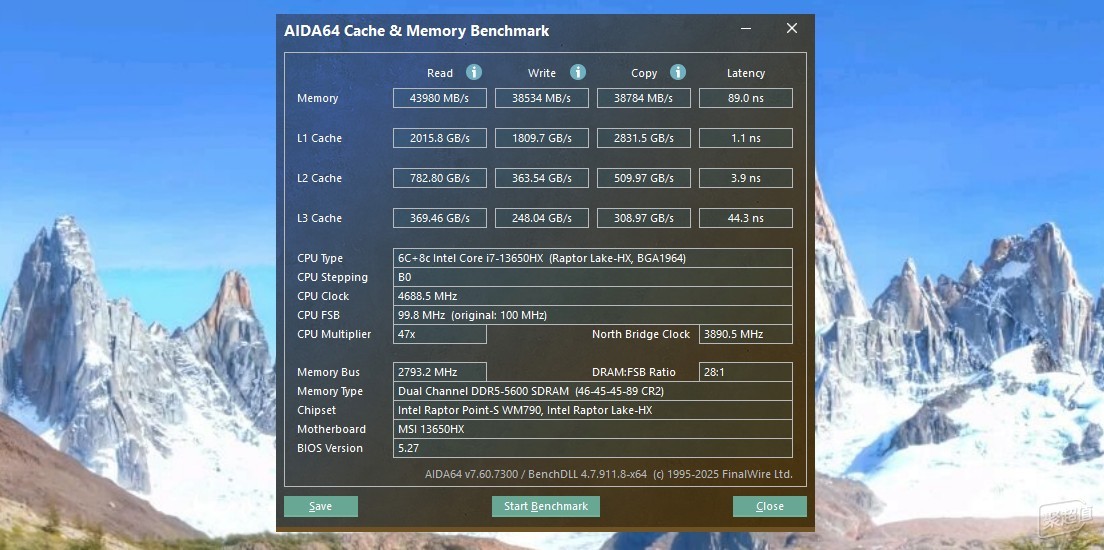Click the info icon next to Read

click(x=474, y=72)
